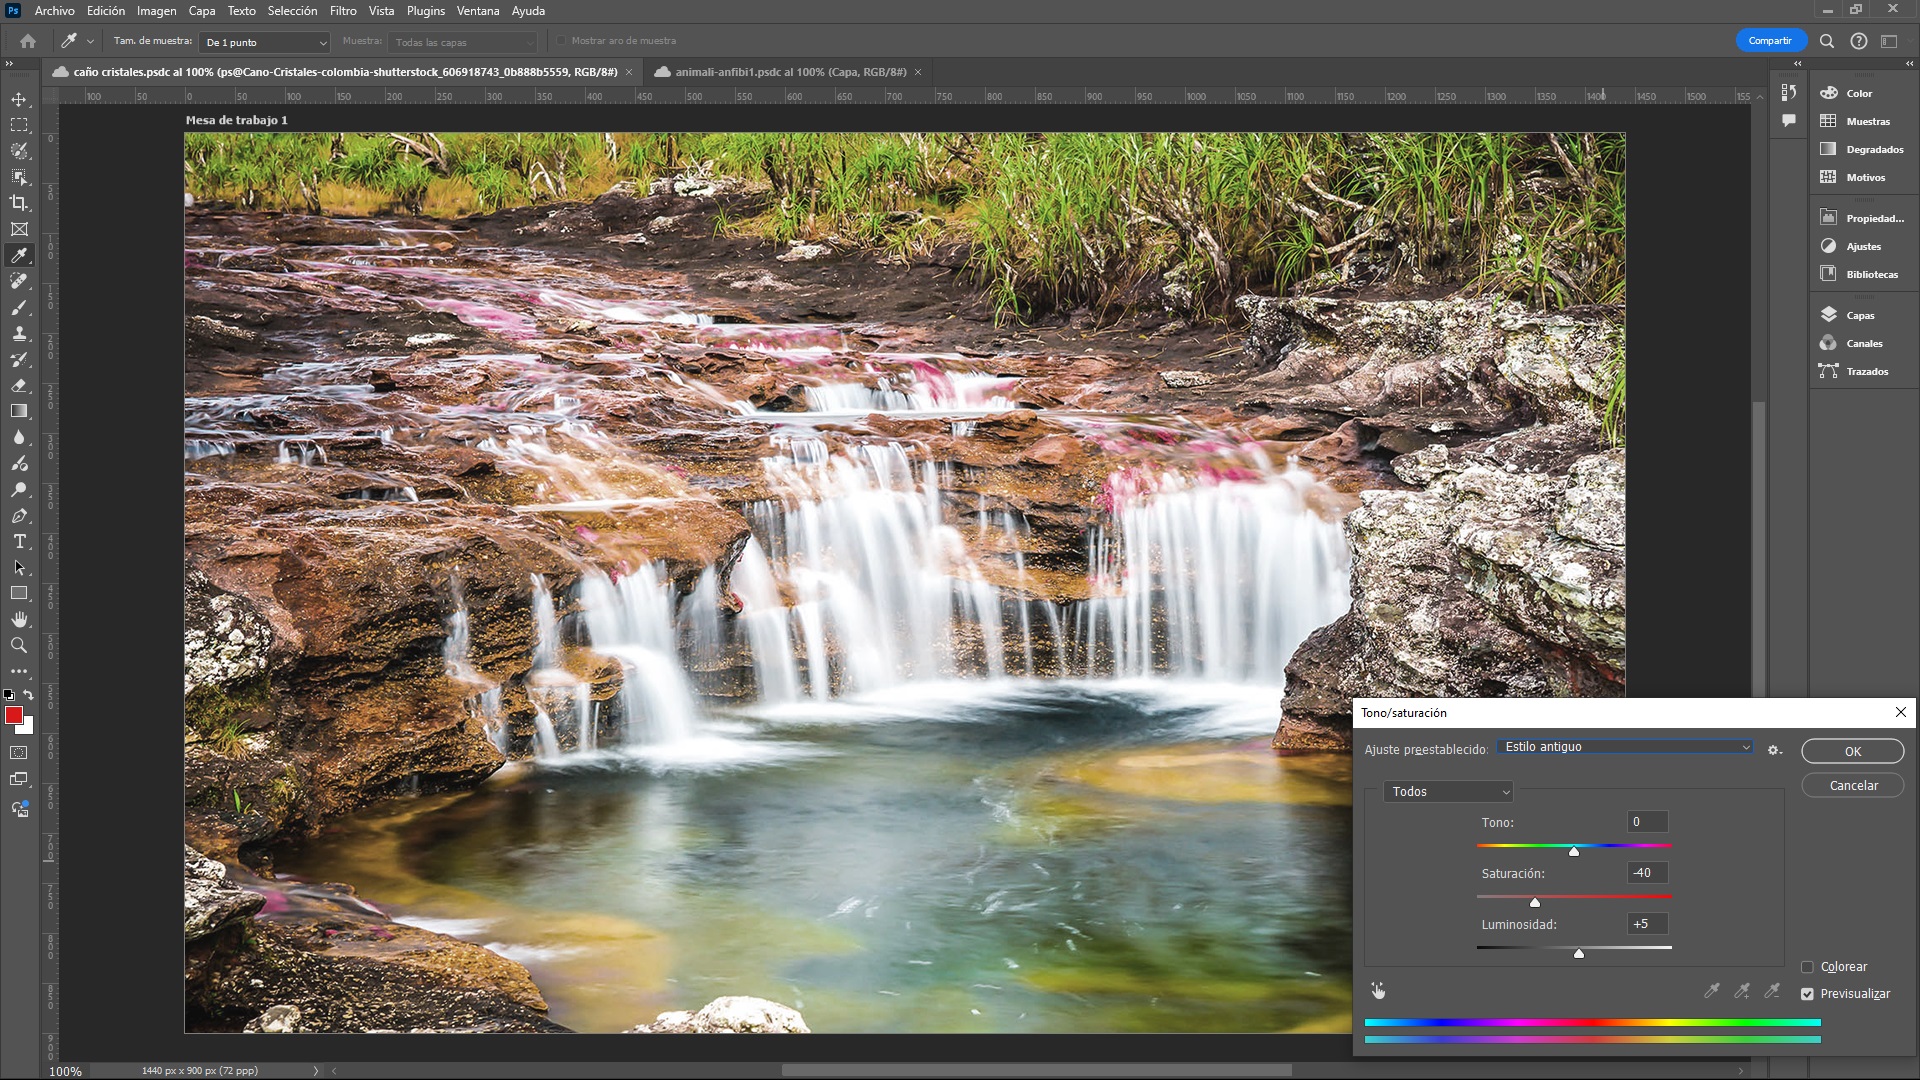Open the Imagen menu
1920x1080 pixels.
156,11
